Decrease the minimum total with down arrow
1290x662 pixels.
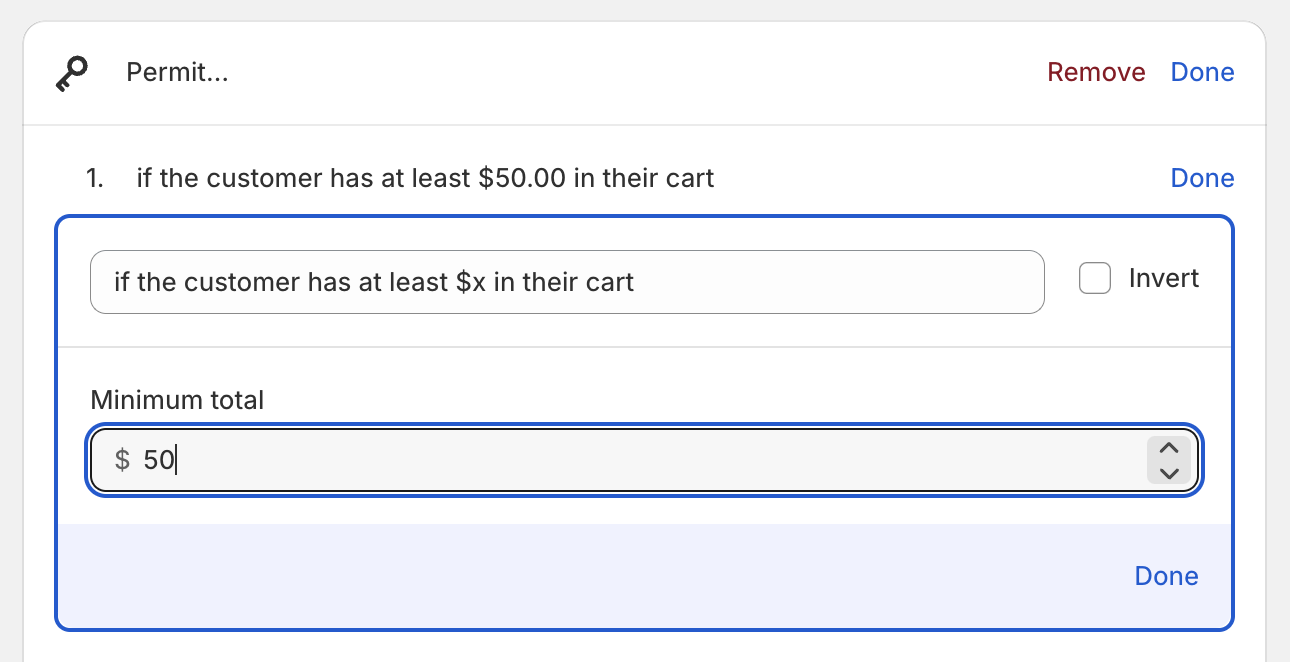click(x=1169, y=472)
